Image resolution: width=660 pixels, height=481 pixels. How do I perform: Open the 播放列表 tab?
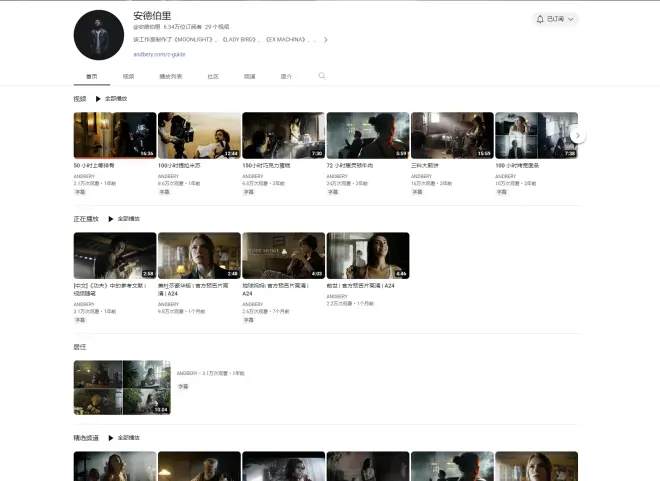(x=171, y=76)
